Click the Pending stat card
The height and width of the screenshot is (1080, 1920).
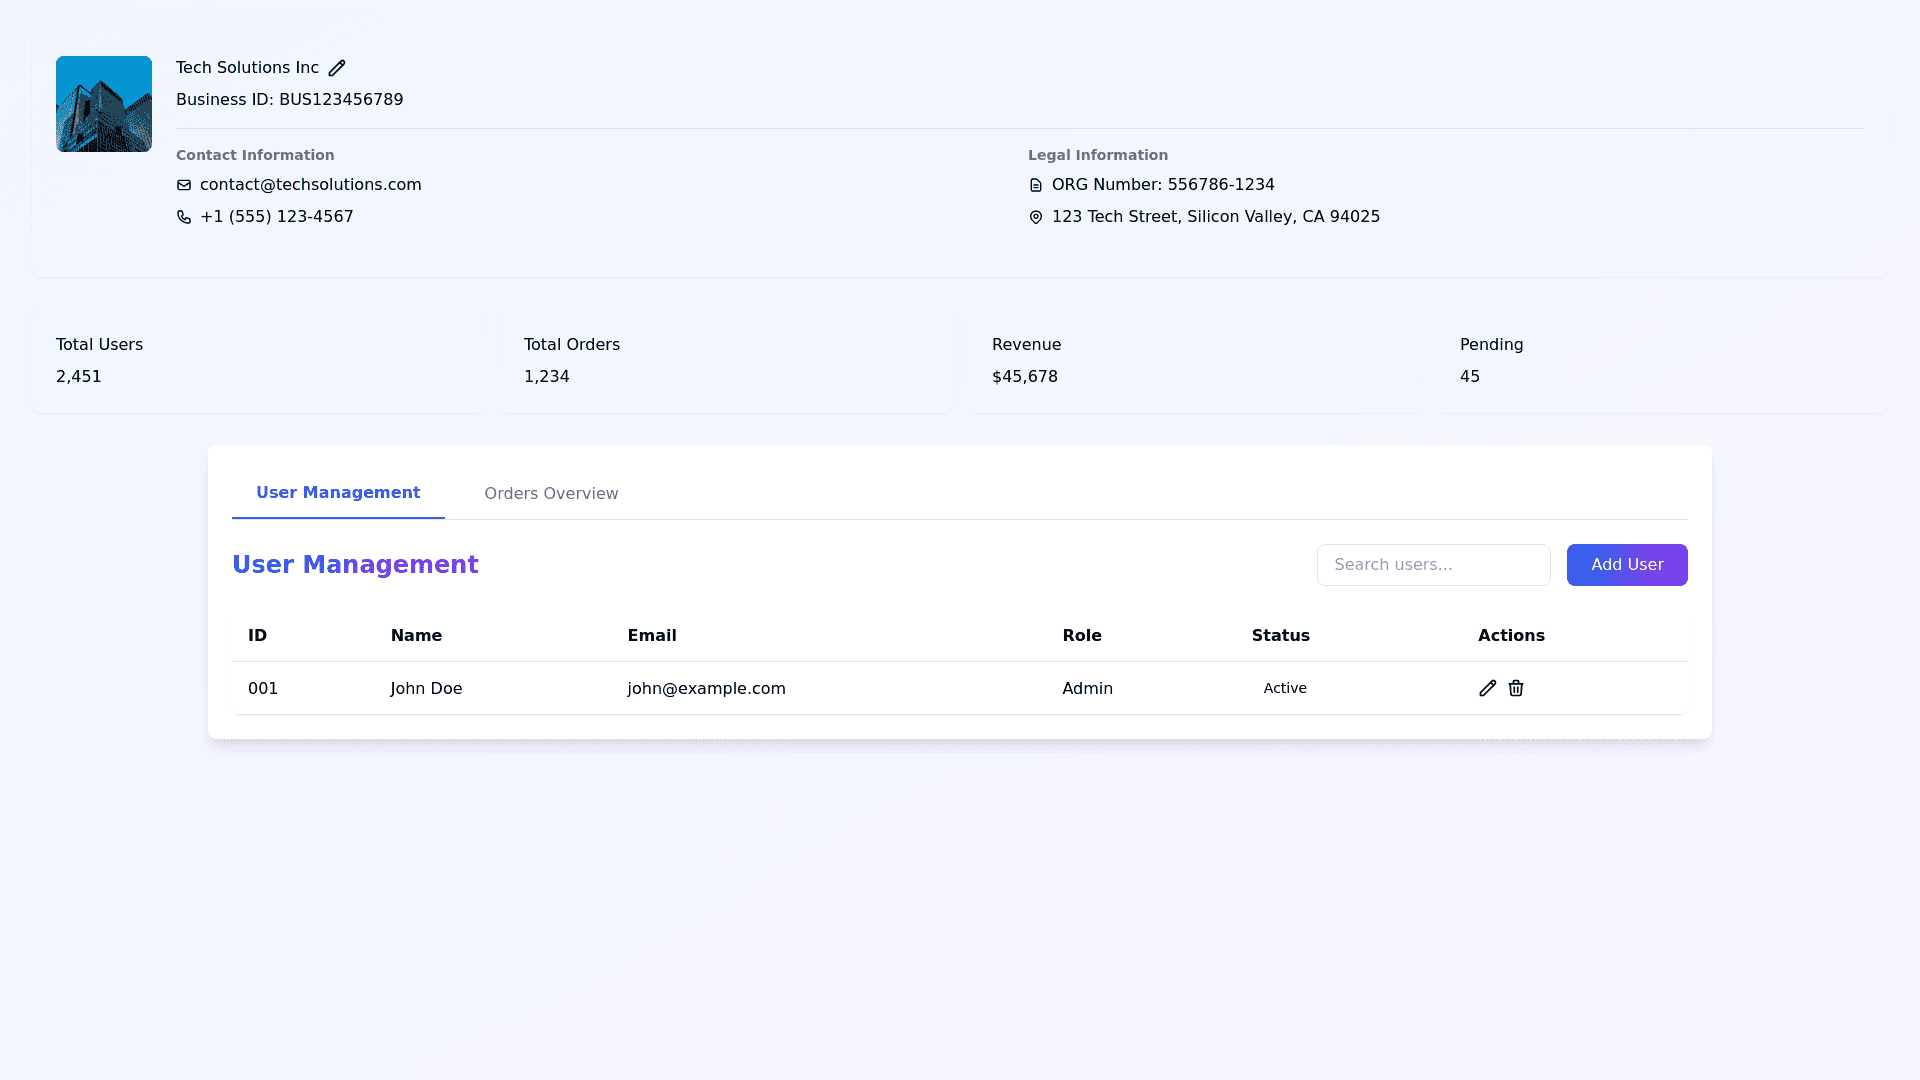pyautogui.click(x=1662, y=361)
